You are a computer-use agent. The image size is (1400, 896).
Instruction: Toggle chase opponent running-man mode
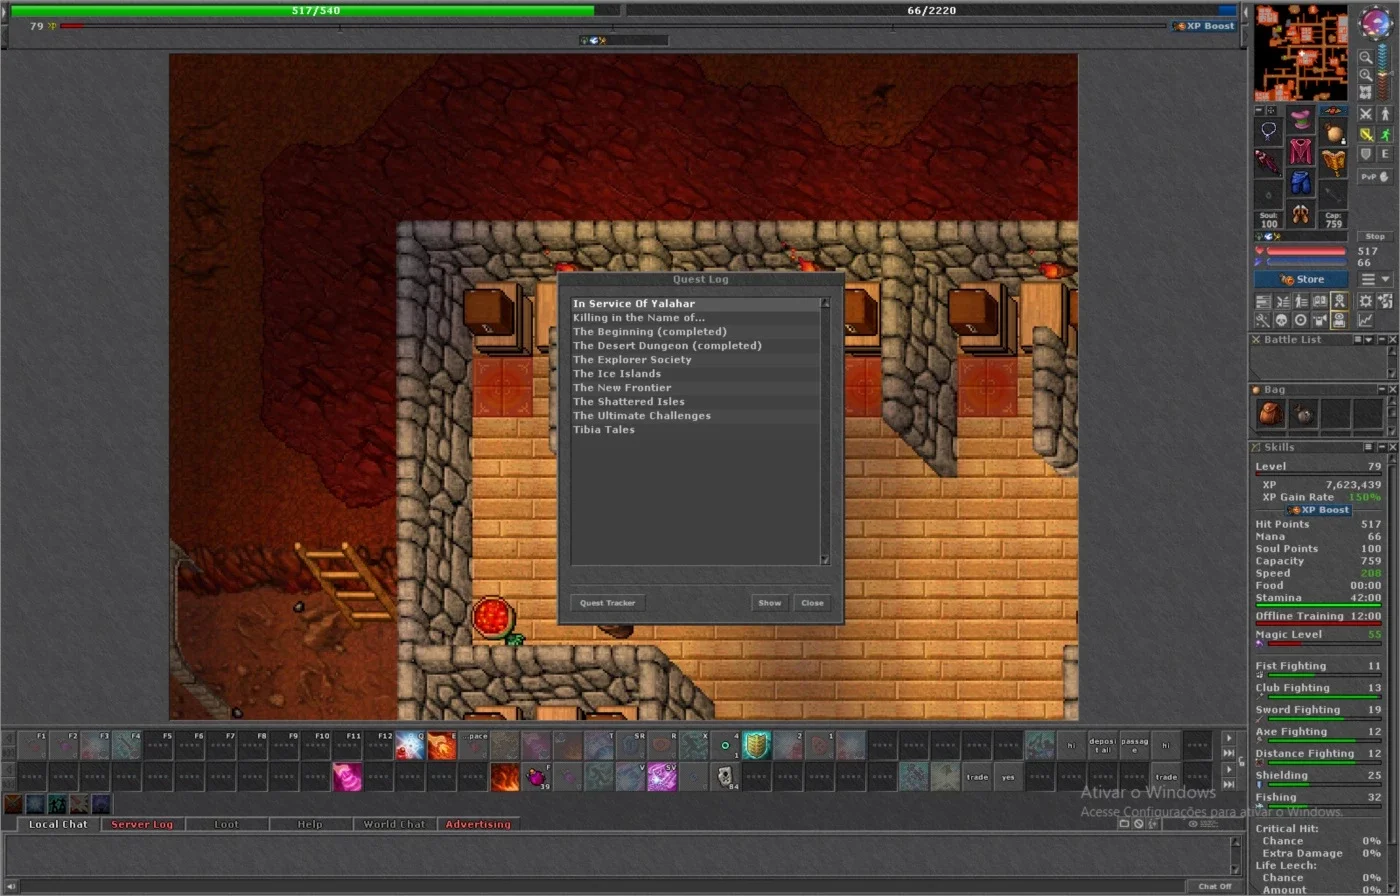[x=1385, y=134]
